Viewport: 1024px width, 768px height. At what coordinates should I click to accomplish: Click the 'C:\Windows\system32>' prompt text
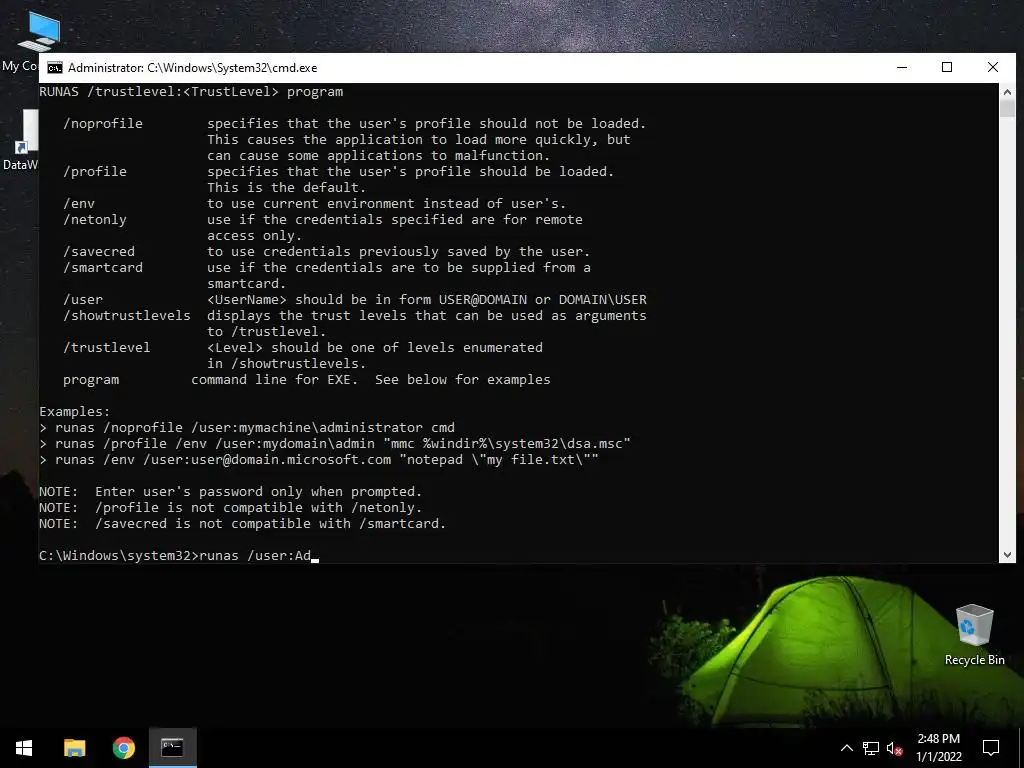(118, 556)
